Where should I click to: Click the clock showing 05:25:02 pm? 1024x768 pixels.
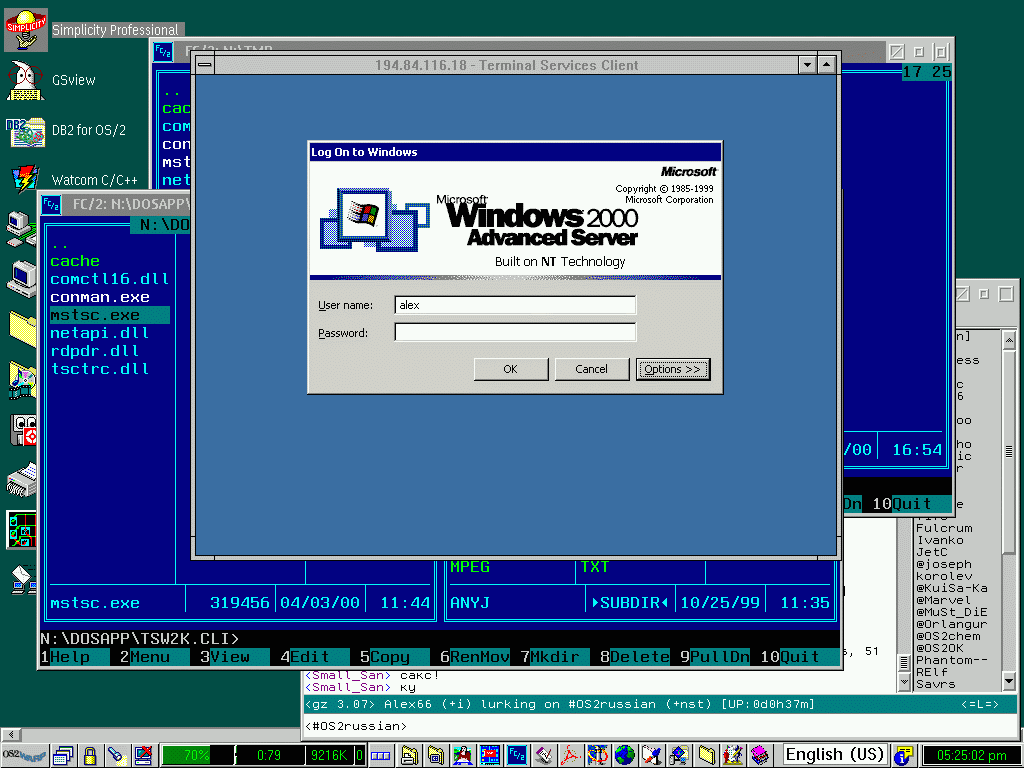click(971, 756)
